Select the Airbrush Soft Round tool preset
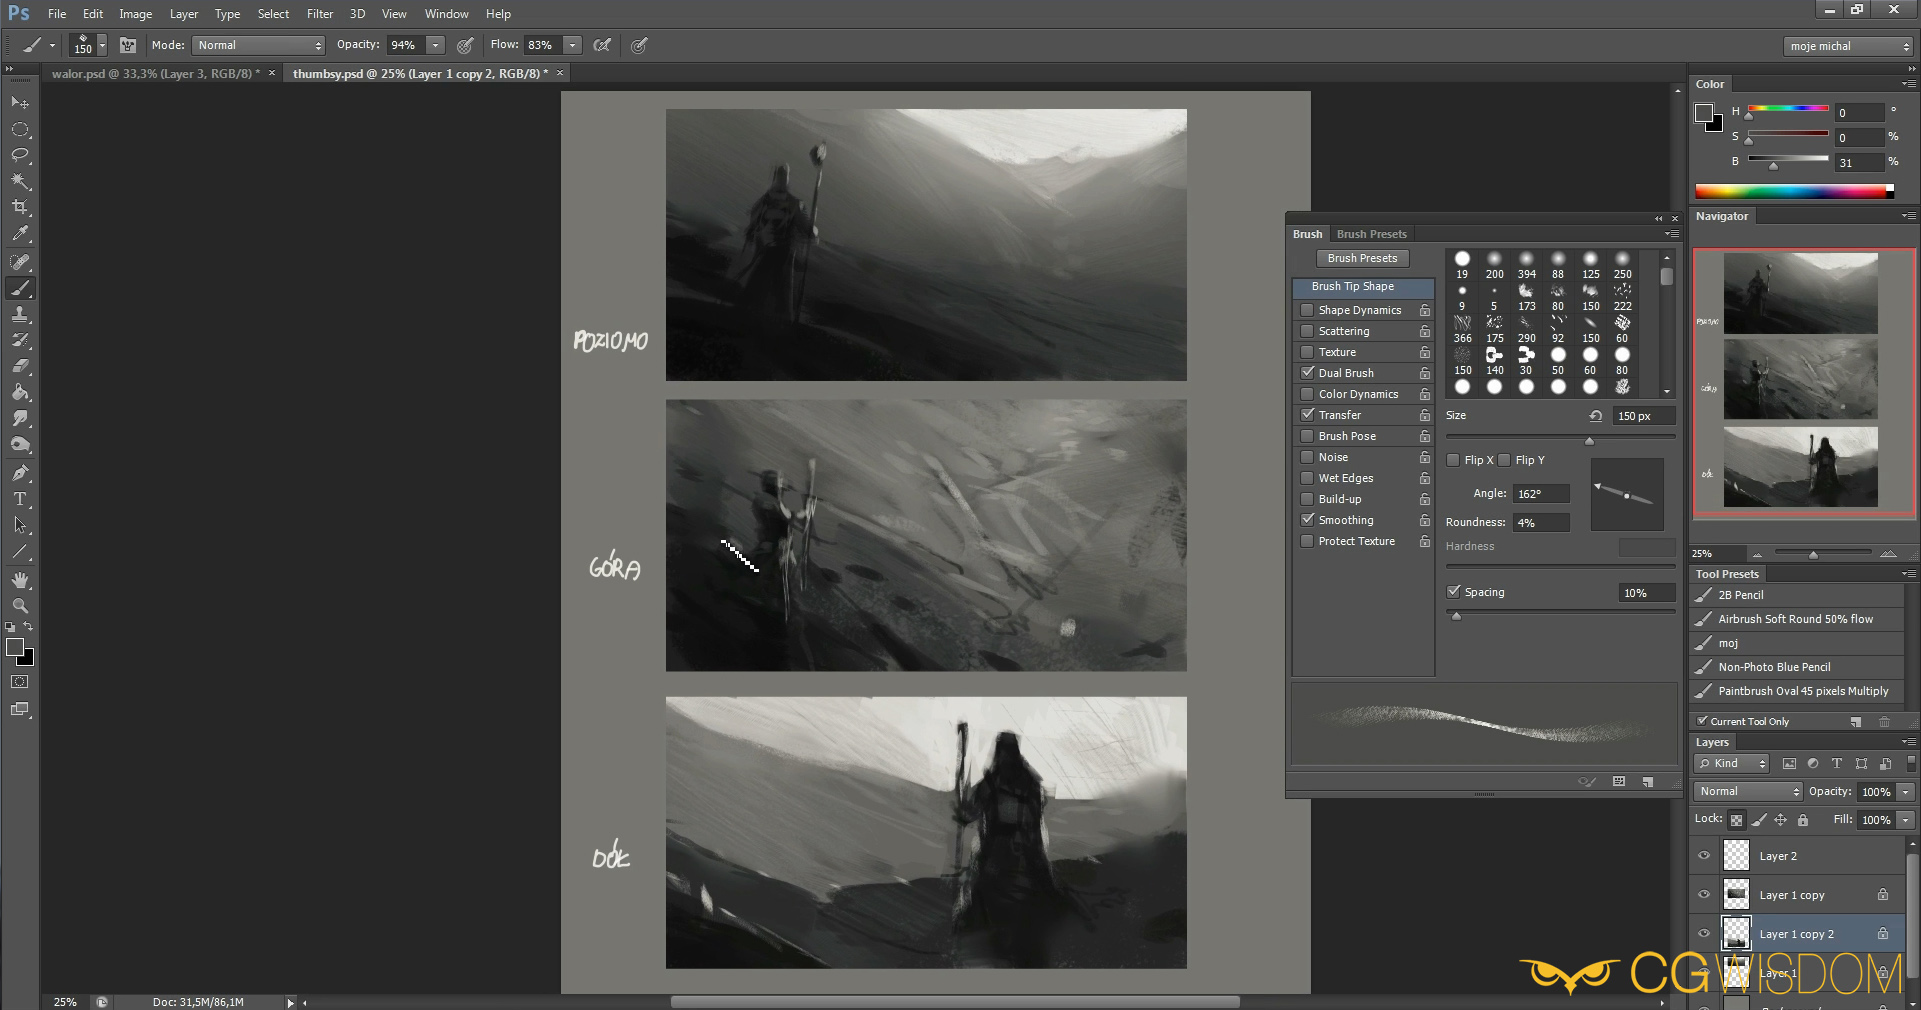The height and width of the screenshot is (1010, 1921). [1795, 619]
